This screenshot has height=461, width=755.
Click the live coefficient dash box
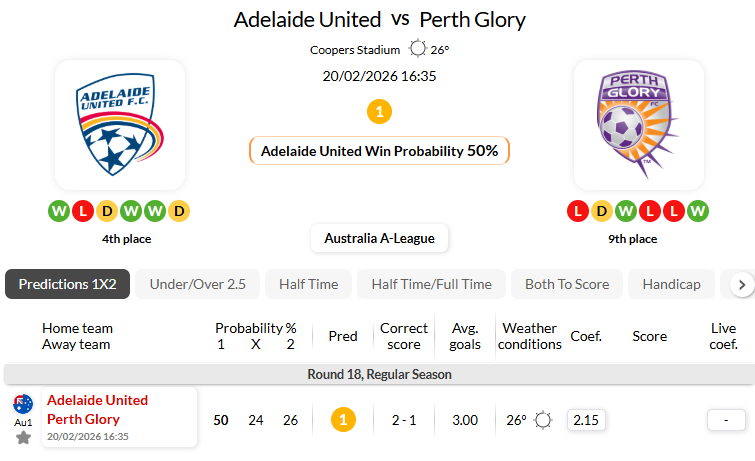726,420
